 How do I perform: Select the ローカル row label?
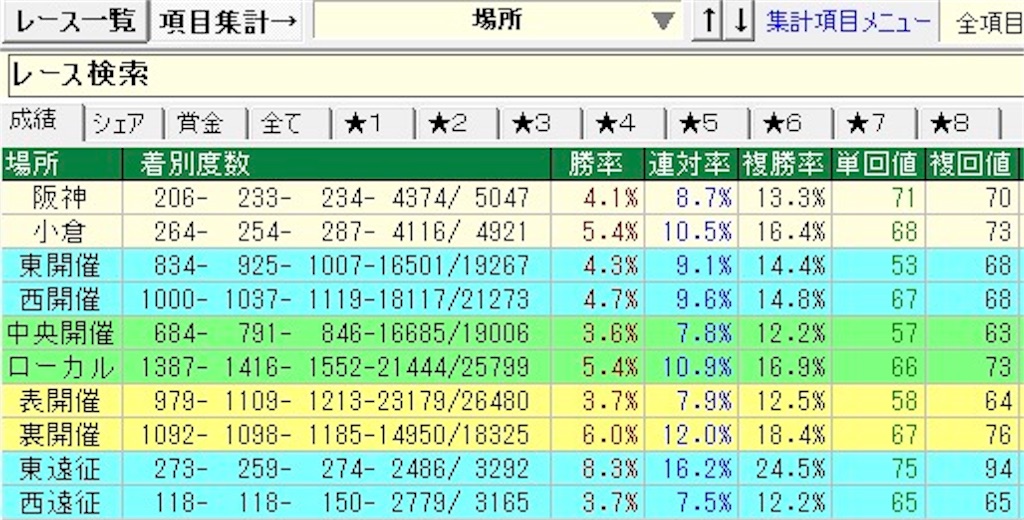[61, 368]
